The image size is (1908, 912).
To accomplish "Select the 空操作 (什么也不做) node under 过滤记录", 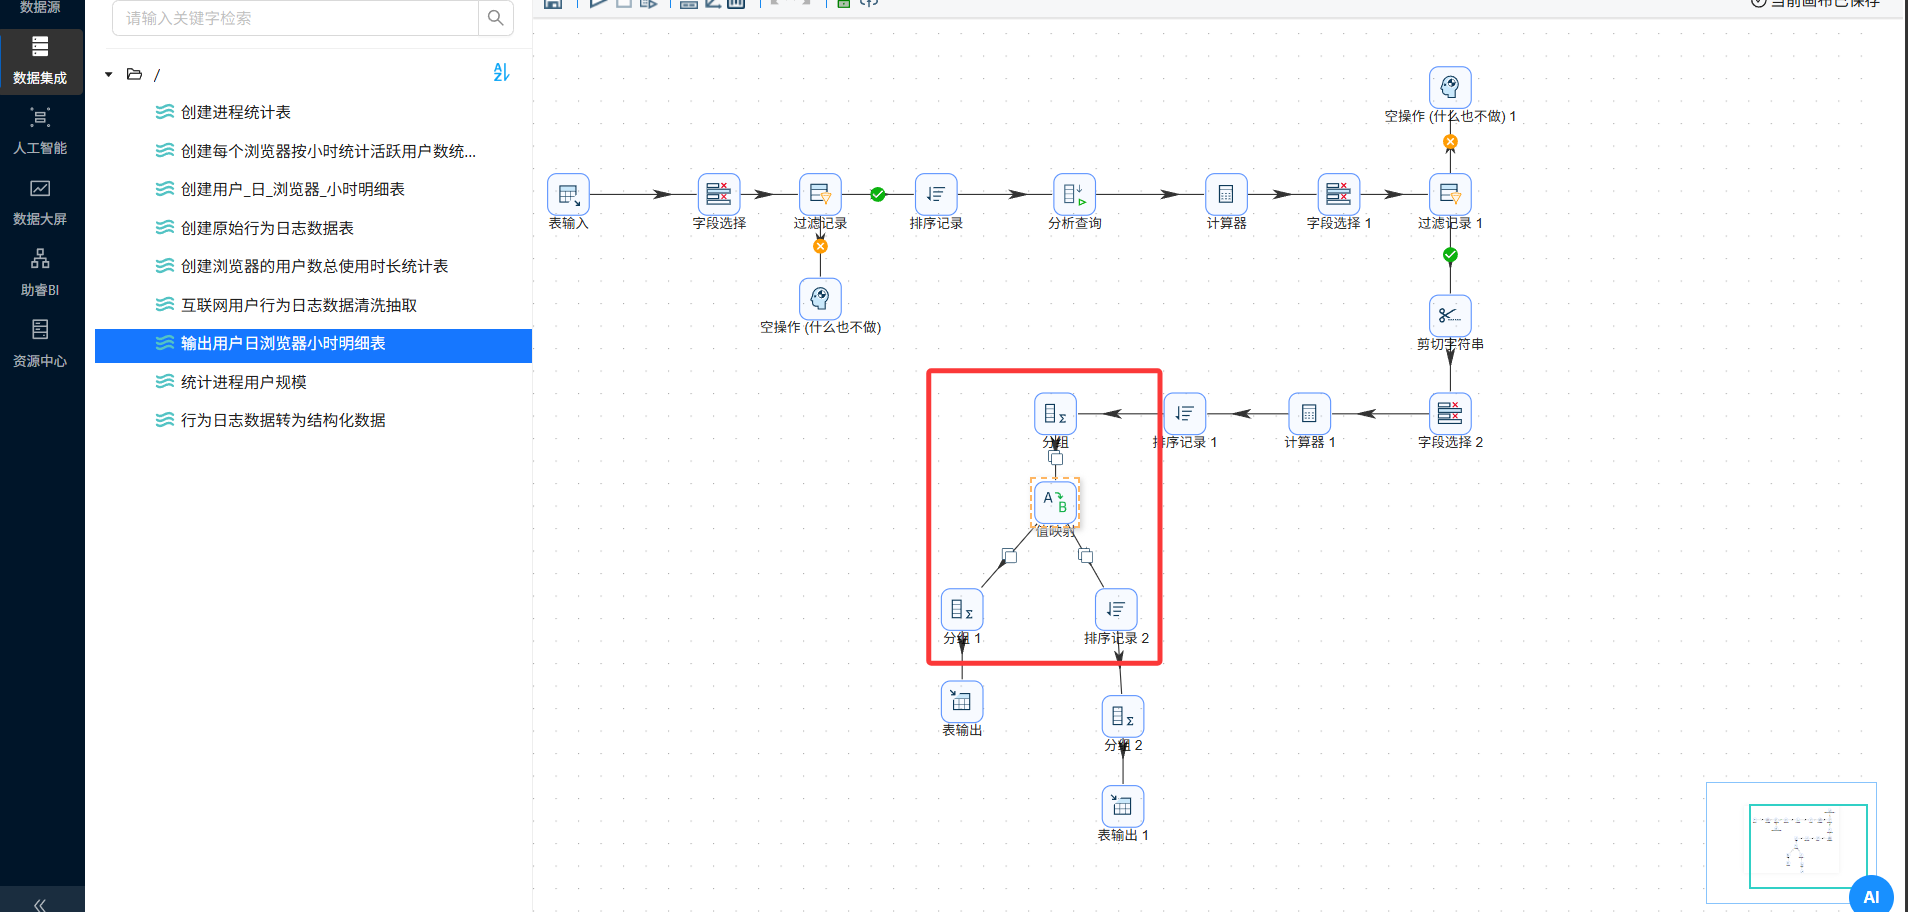I will [820, 298].
